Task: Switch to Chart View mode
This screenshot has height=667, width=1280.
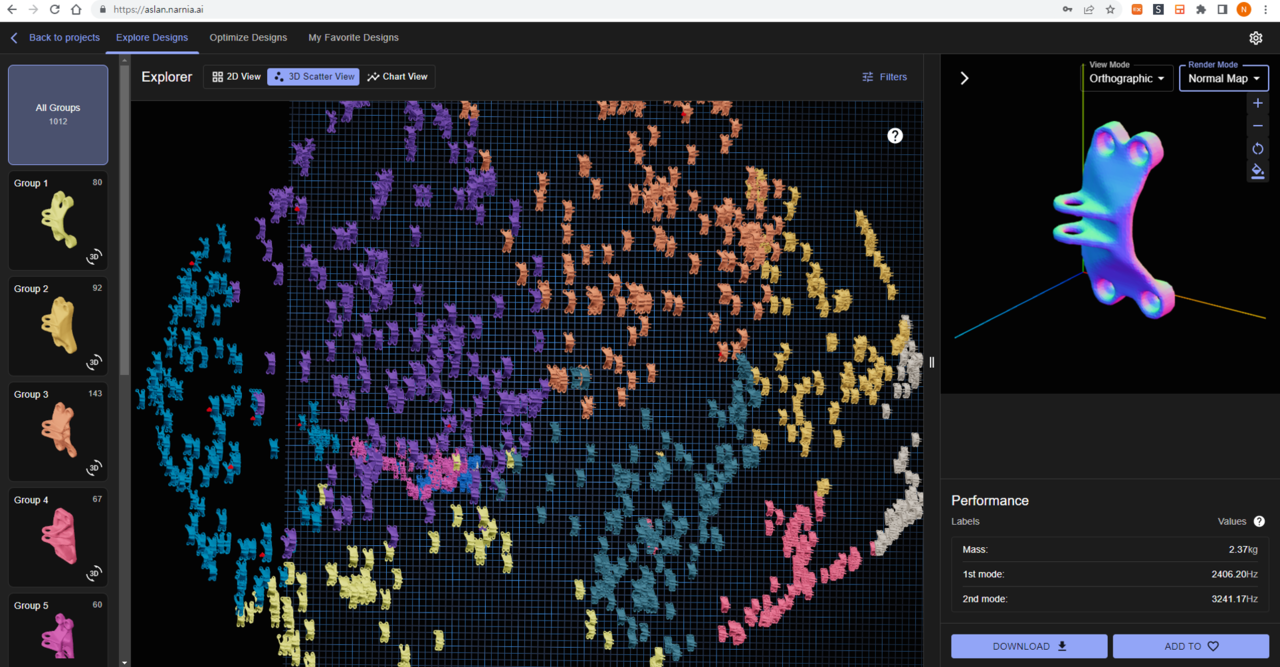Action: tap(397, 77)
